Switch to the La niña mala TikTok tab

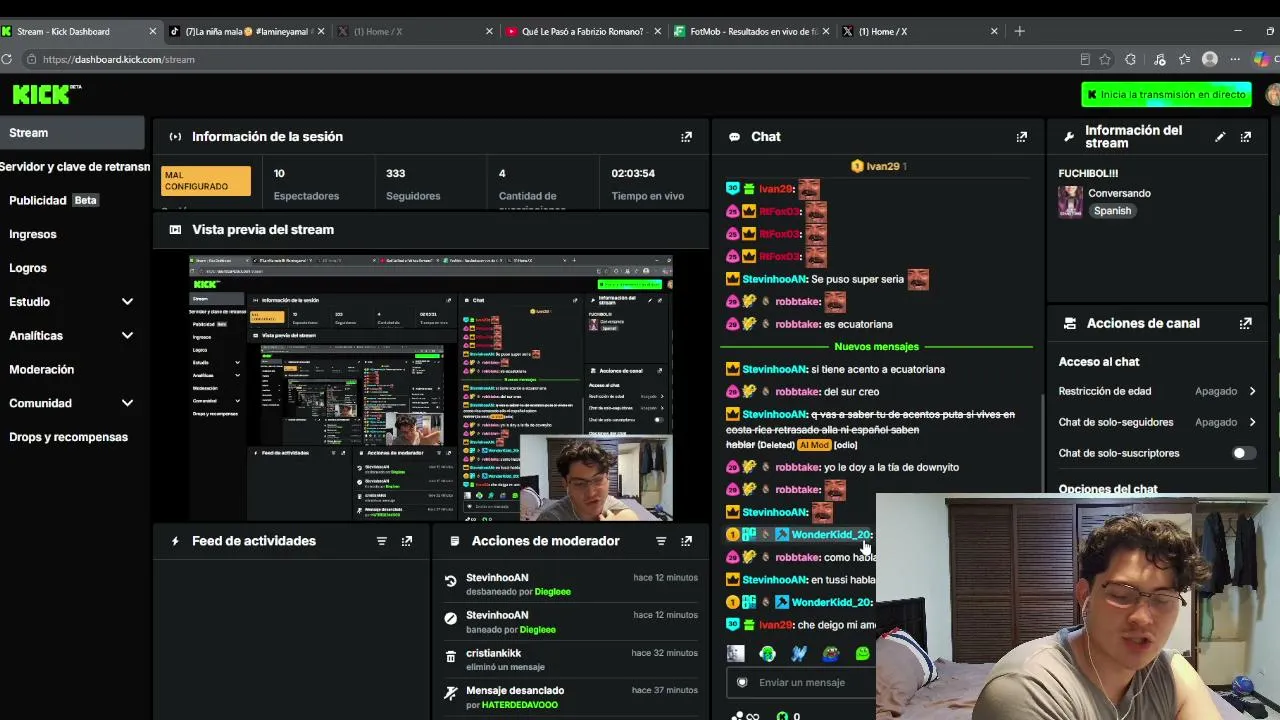tap(247, 31)
